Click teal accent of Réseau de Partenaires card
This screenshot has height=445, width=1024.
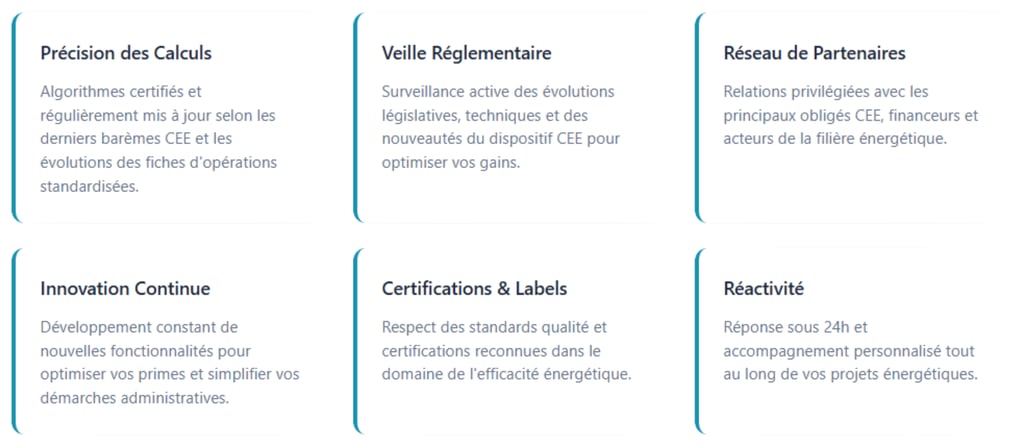click(x=697, y=118)
